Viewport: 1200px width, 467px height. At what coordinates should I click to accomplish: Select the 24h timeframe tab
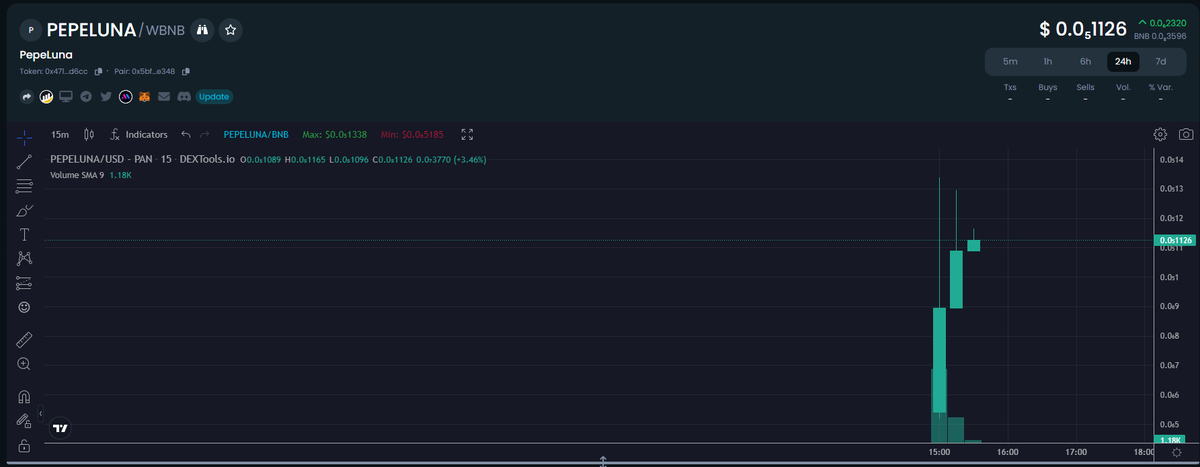[x=1123, y=61]
